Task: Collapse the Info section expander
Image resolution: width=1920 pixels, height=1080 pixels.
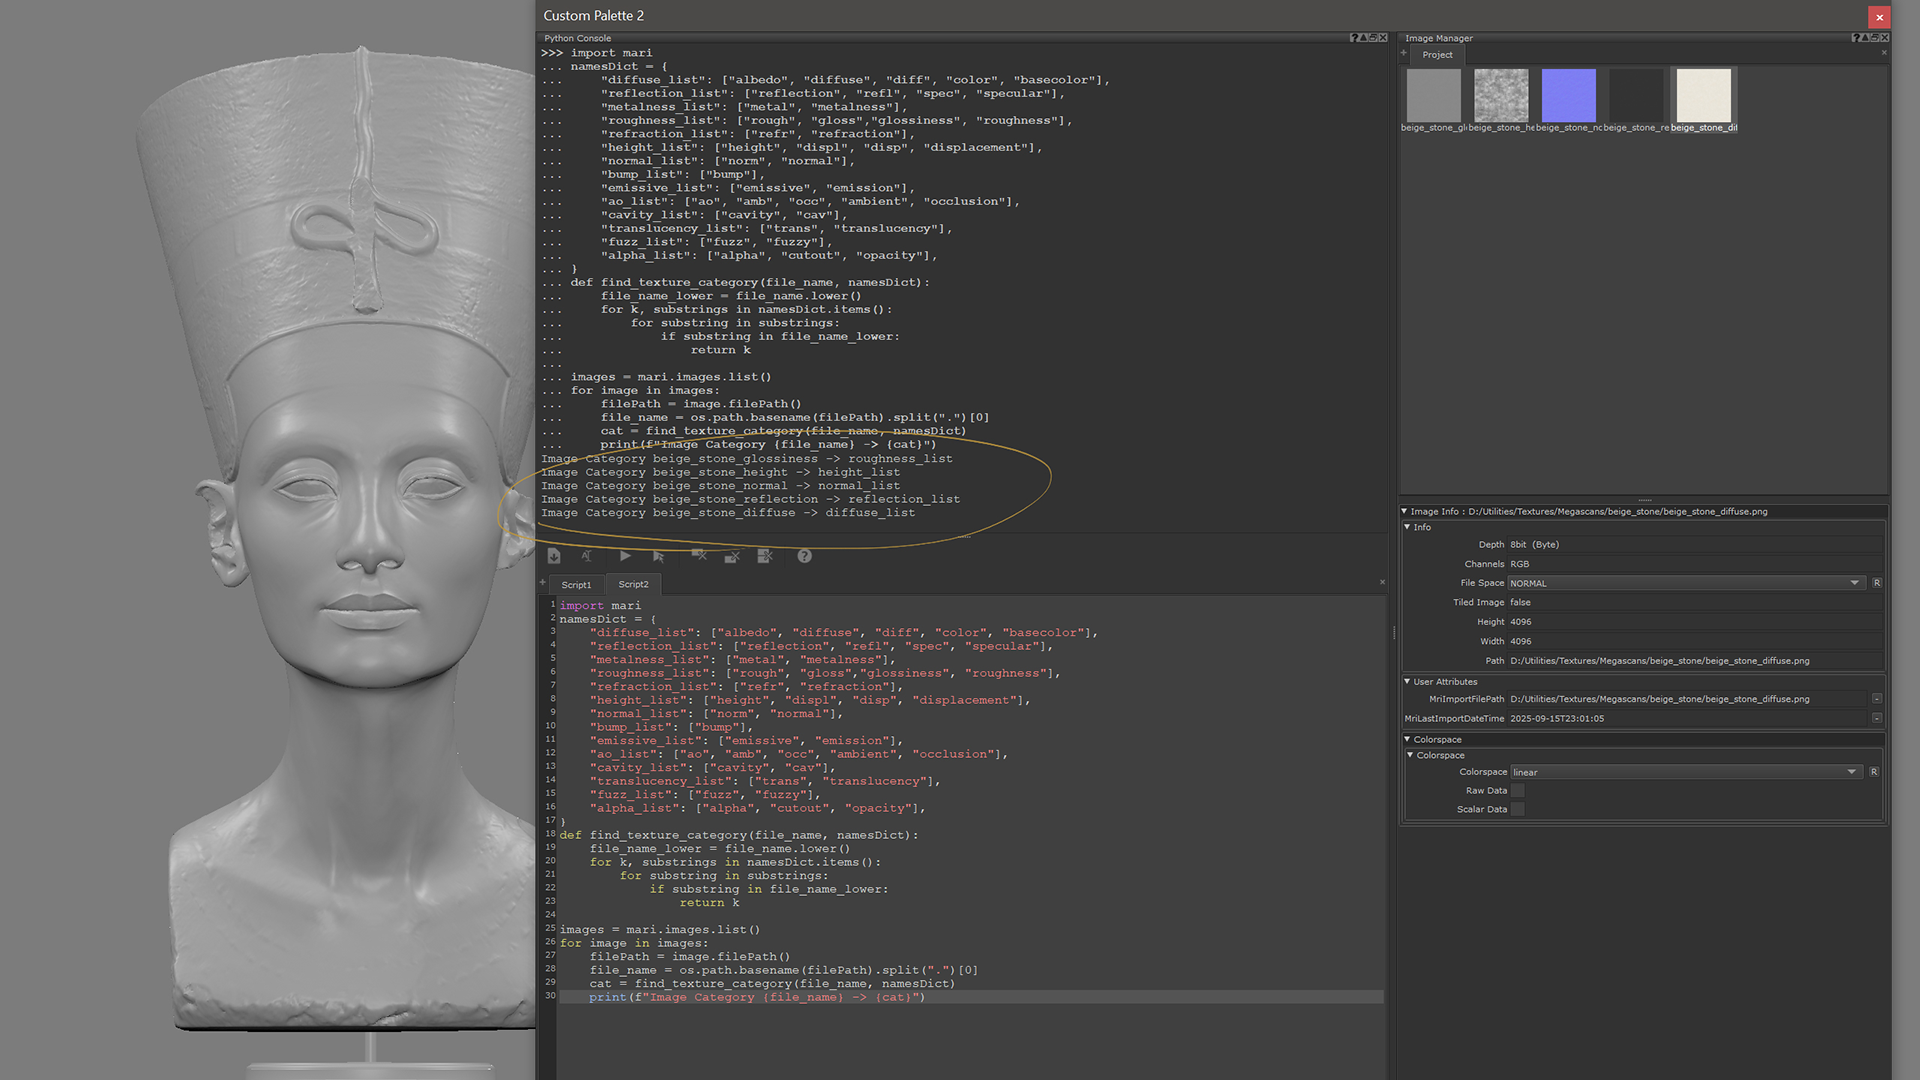Action: pos(1407,527)
